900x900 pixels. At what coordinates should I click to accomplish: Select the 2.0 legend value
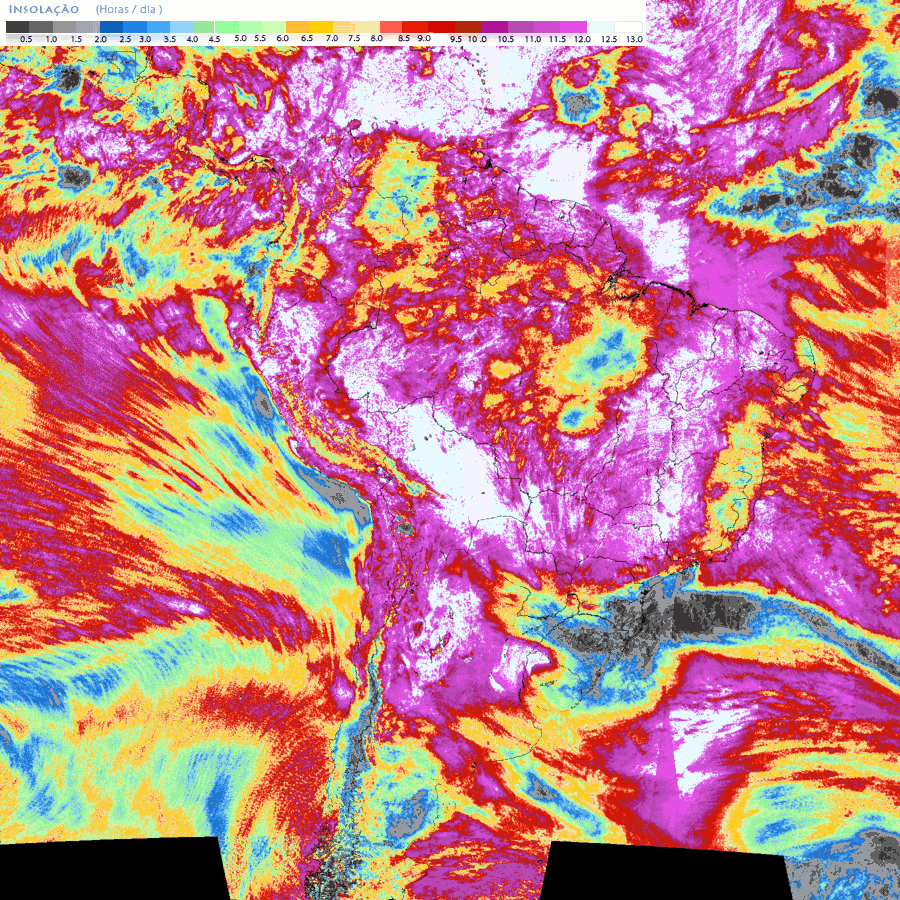click(100, 39)
